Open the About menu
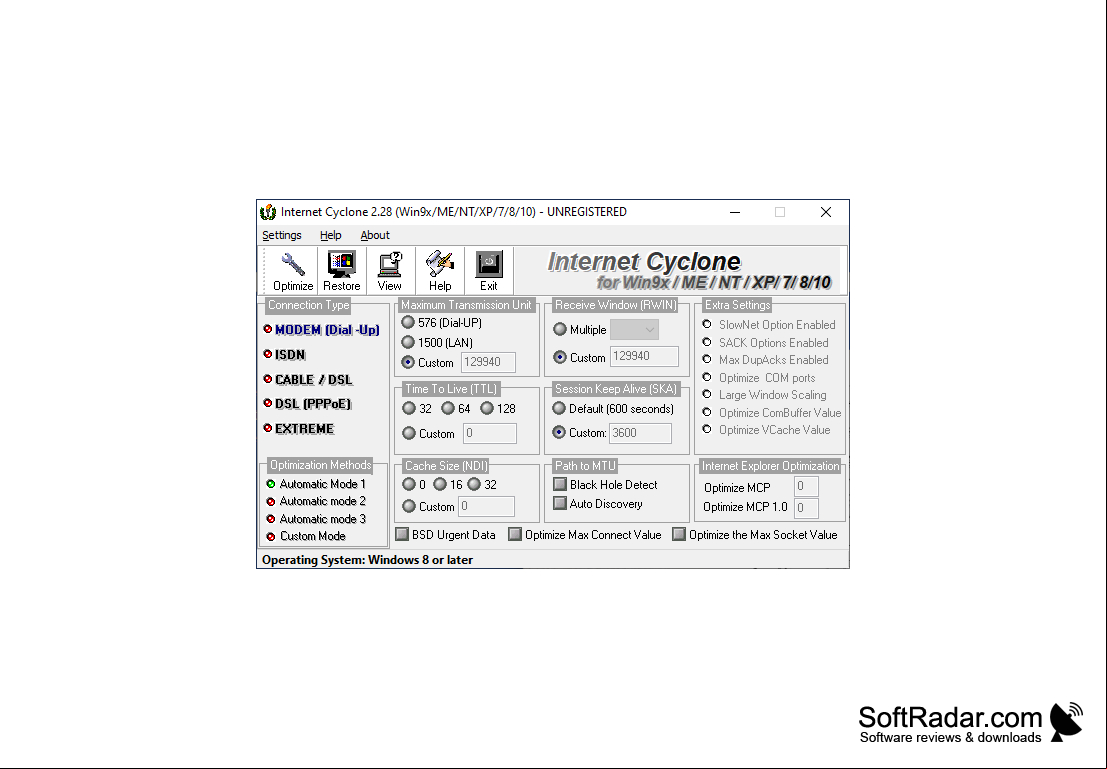Screen dimensions: 1107x769 [375, 235]
